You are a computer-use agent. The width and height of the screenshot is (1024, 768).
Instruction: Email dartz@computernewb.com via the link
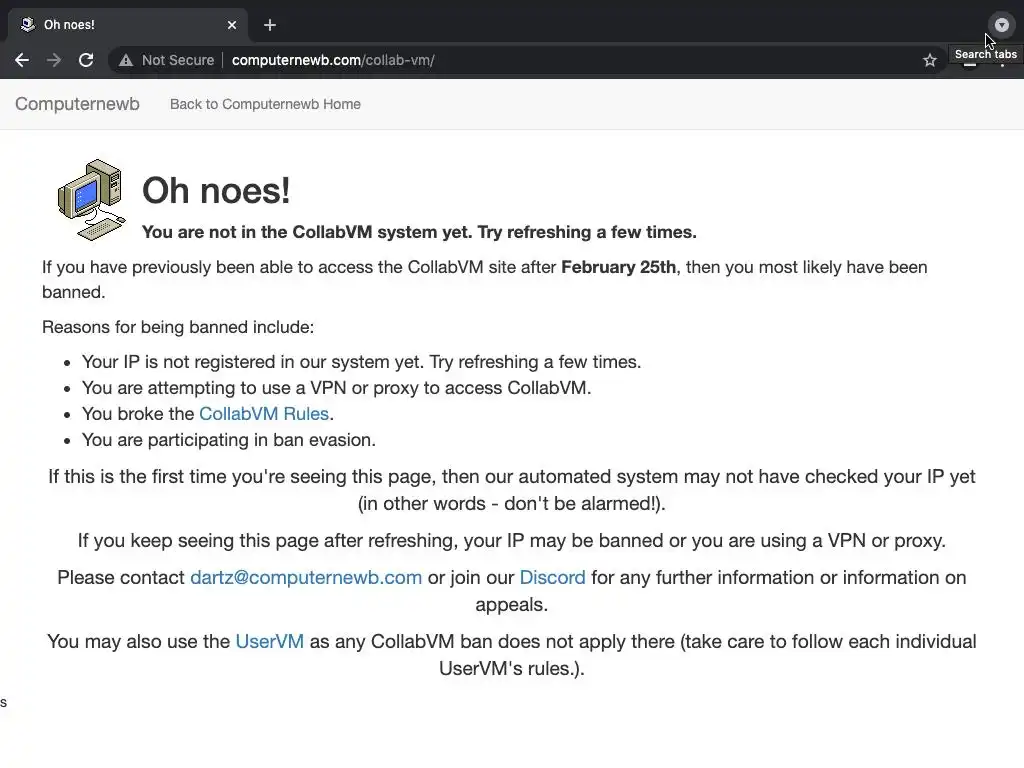(x=306, y=578)
